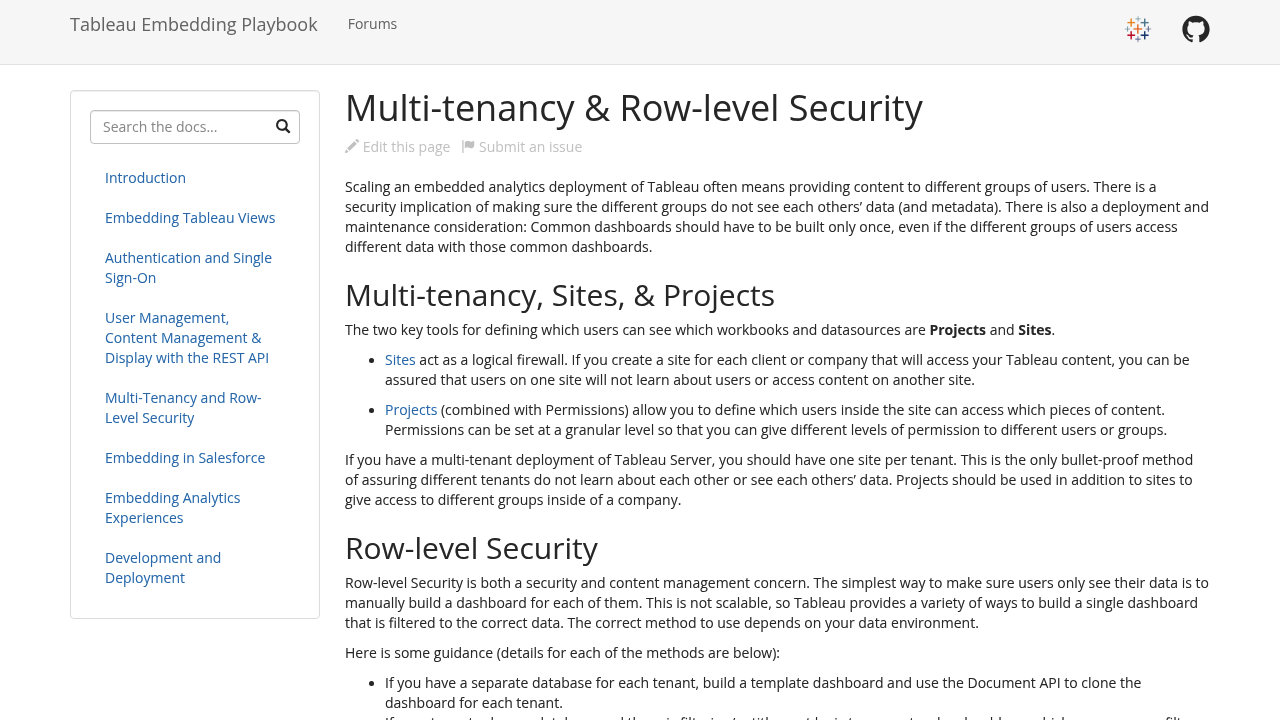
Task: Click the Multi-tenancy, Sites, & Projects heading
Action: coord(560,296)
